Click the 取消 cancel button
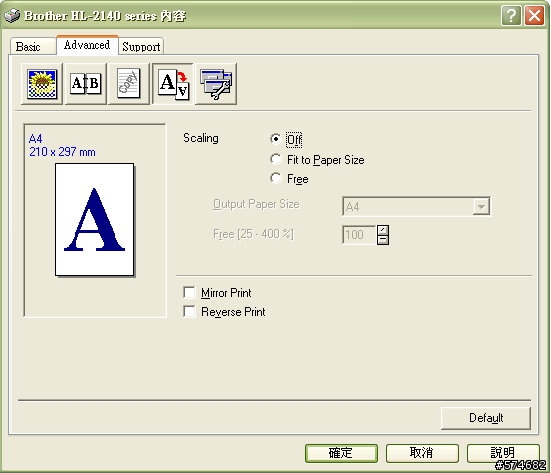Viewport: 551px width, 473px height. [x=422, y=453]
